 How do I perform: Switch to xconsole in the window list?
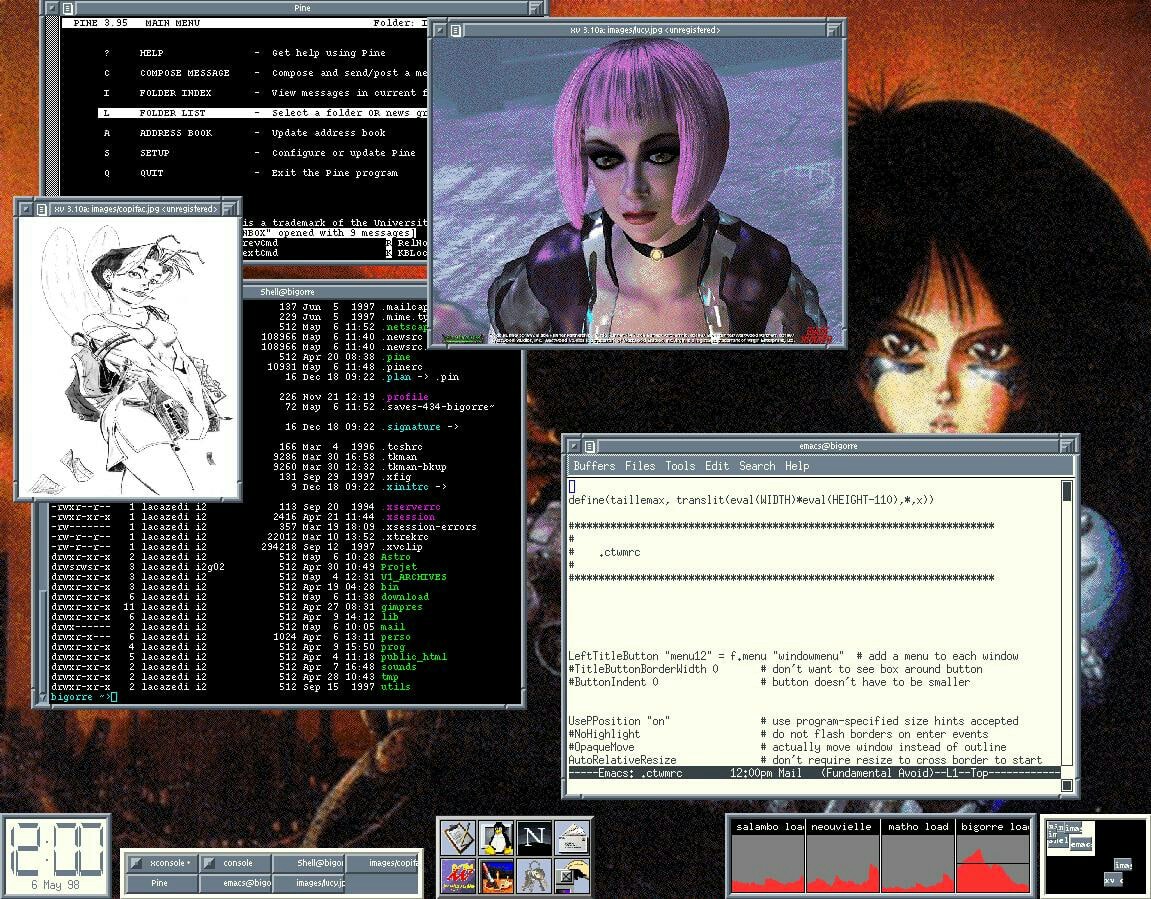coord(160,863)
